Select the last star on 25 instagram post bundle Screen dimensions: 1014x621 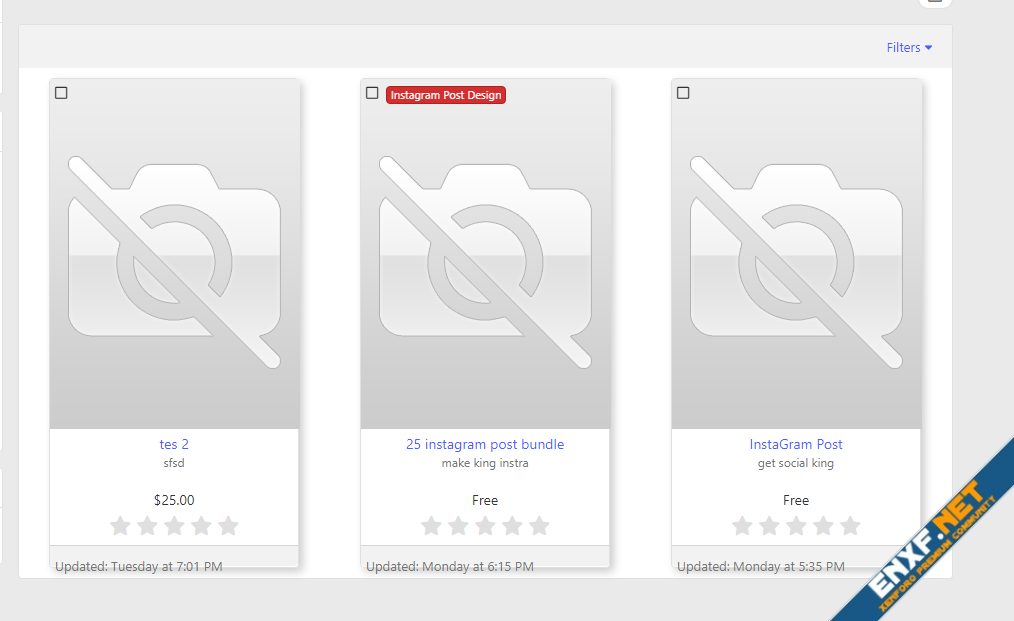click(539, 525)
